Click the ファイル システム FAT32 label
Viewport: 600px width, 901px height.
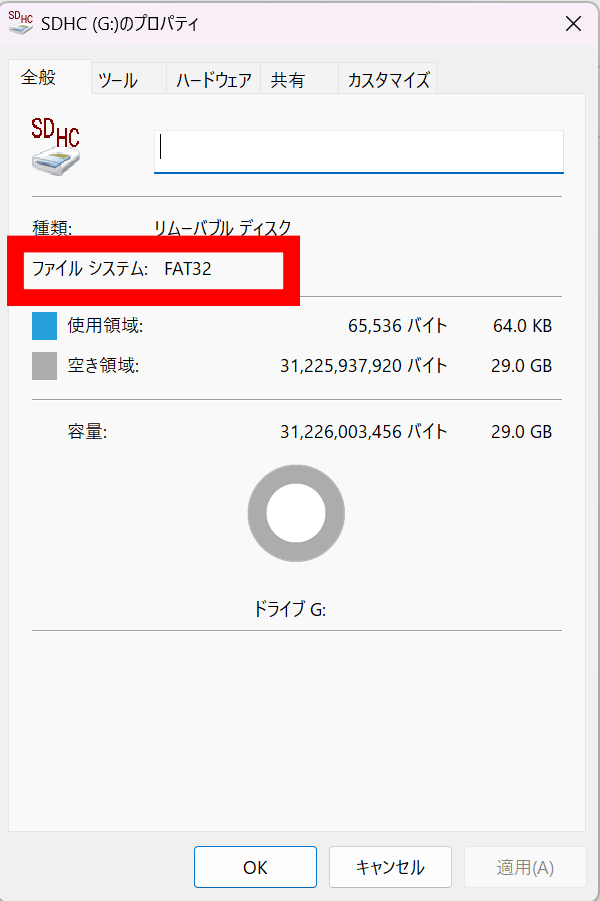click(x=122, y=269)
